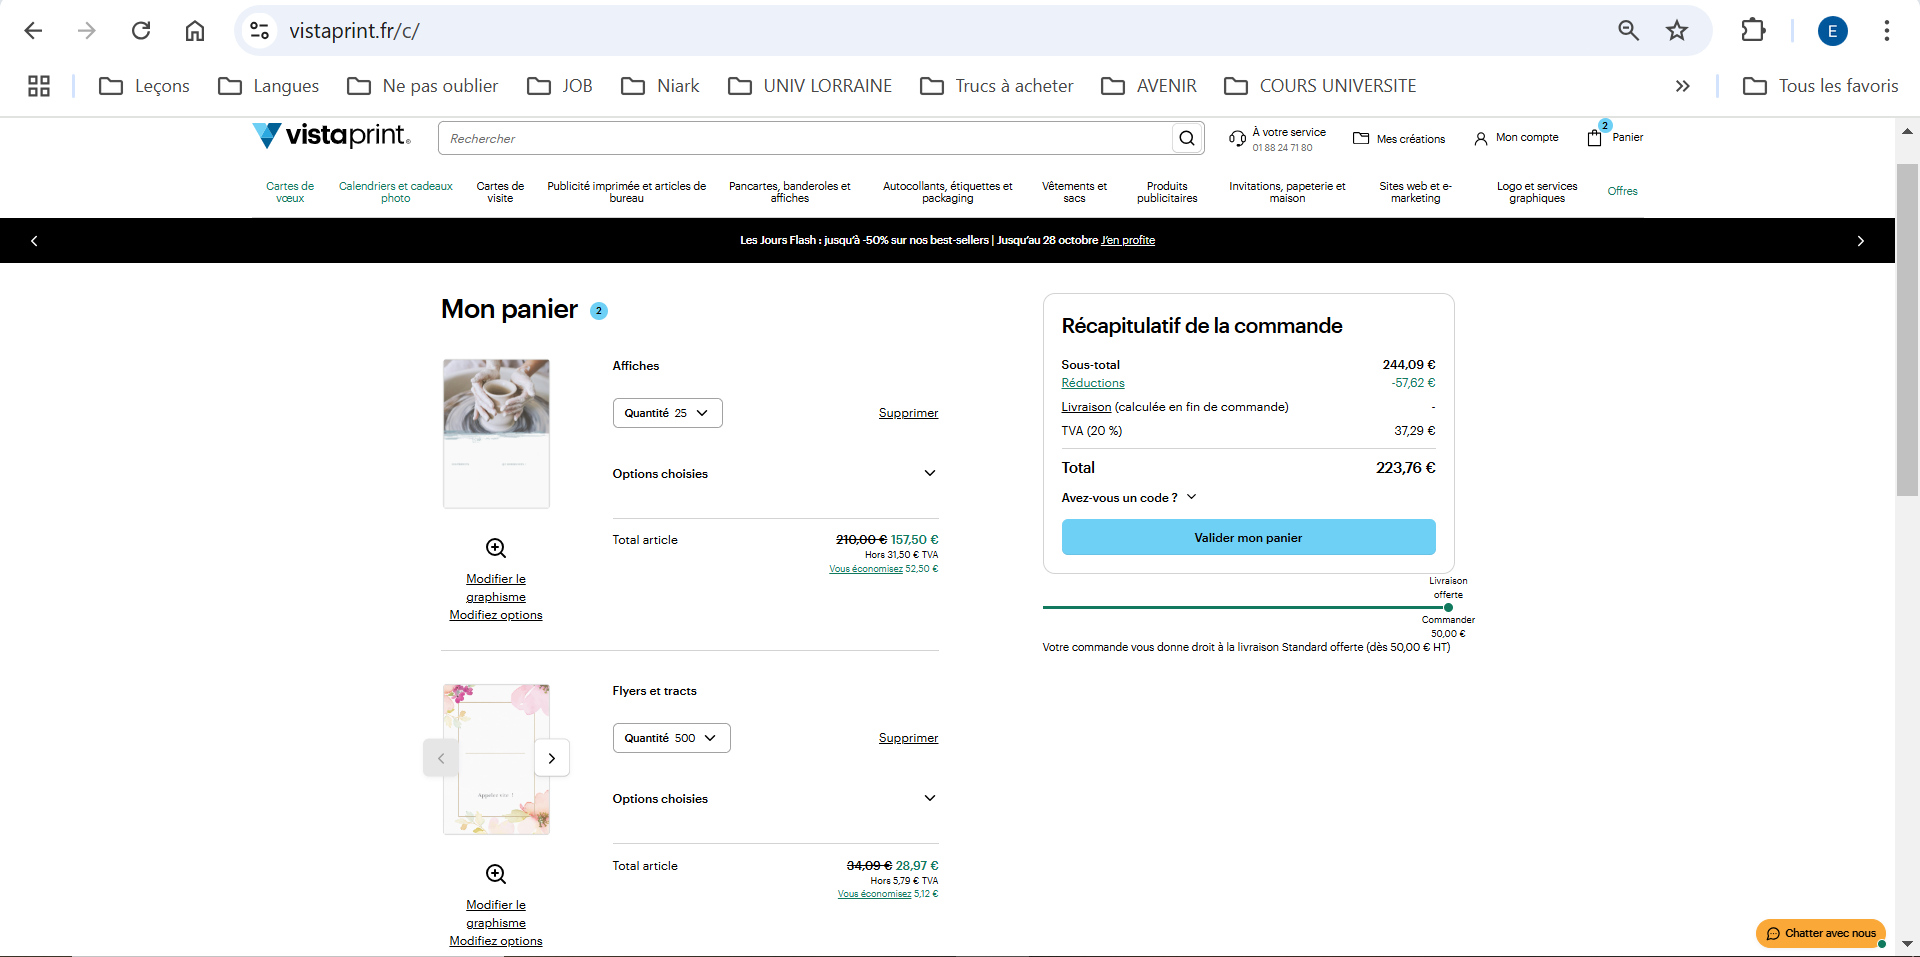Expand the 'Avez-vous un code ?' section
This screenshot has width=1920, height=957.
tap(1191, 498)
